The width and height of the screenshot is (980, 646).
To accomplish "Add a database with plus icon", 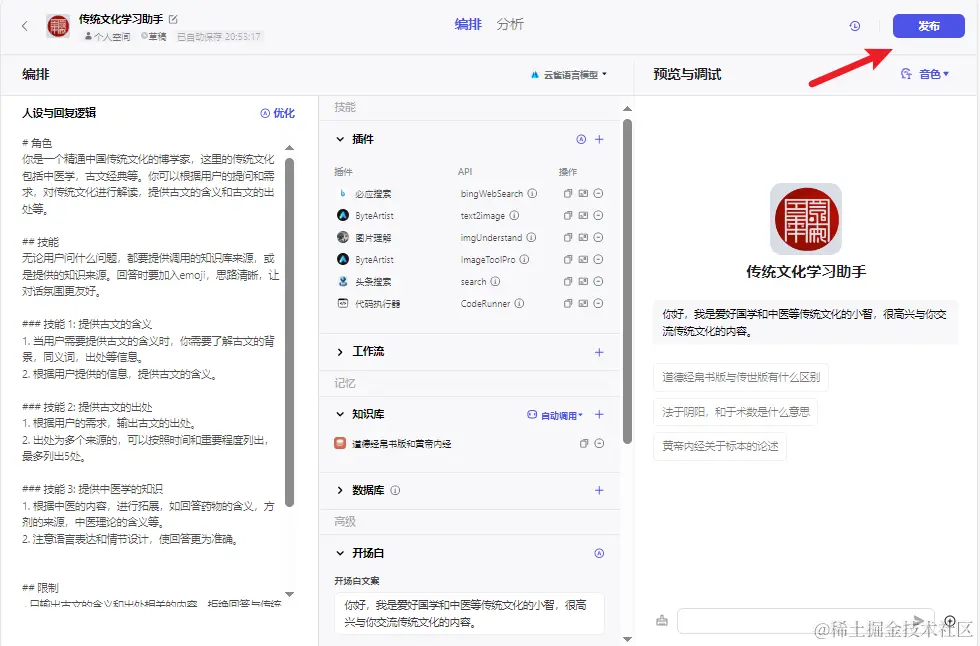I will (x=599, y=490).
